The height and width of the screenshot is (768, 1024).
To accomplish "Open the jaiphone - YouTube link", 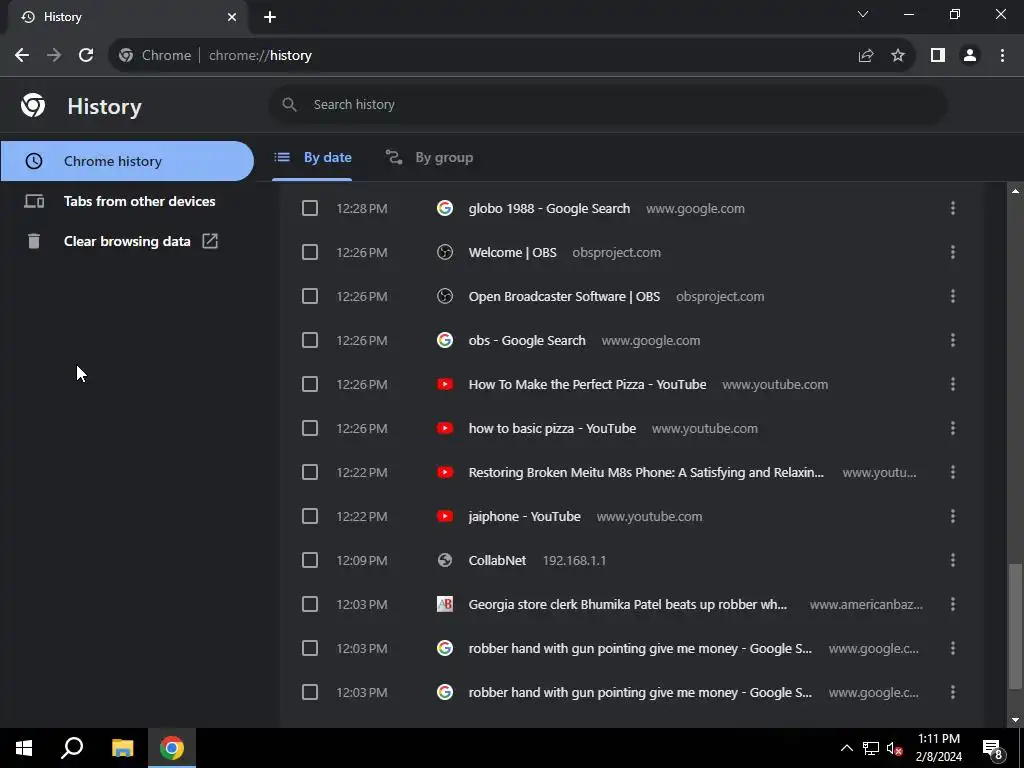I will tap(524, 516).
